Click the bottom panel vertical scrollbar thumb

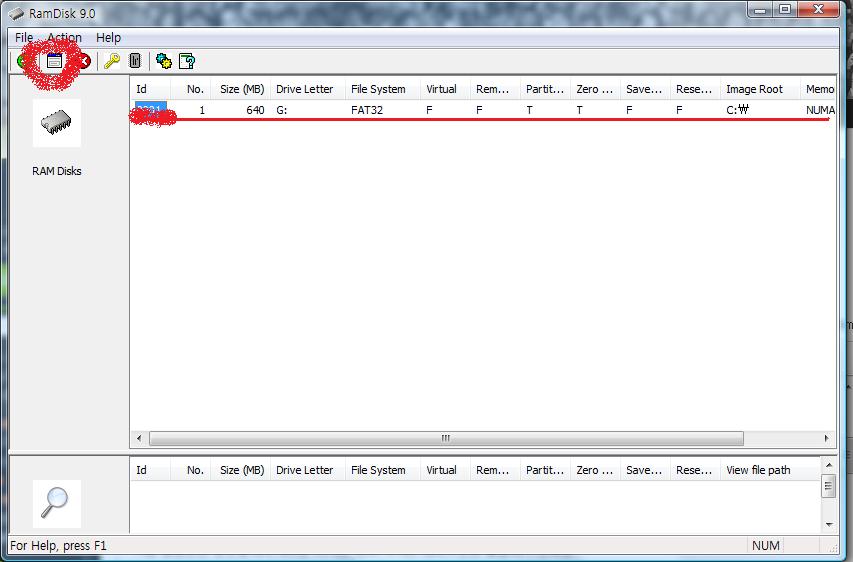(829, 486)
